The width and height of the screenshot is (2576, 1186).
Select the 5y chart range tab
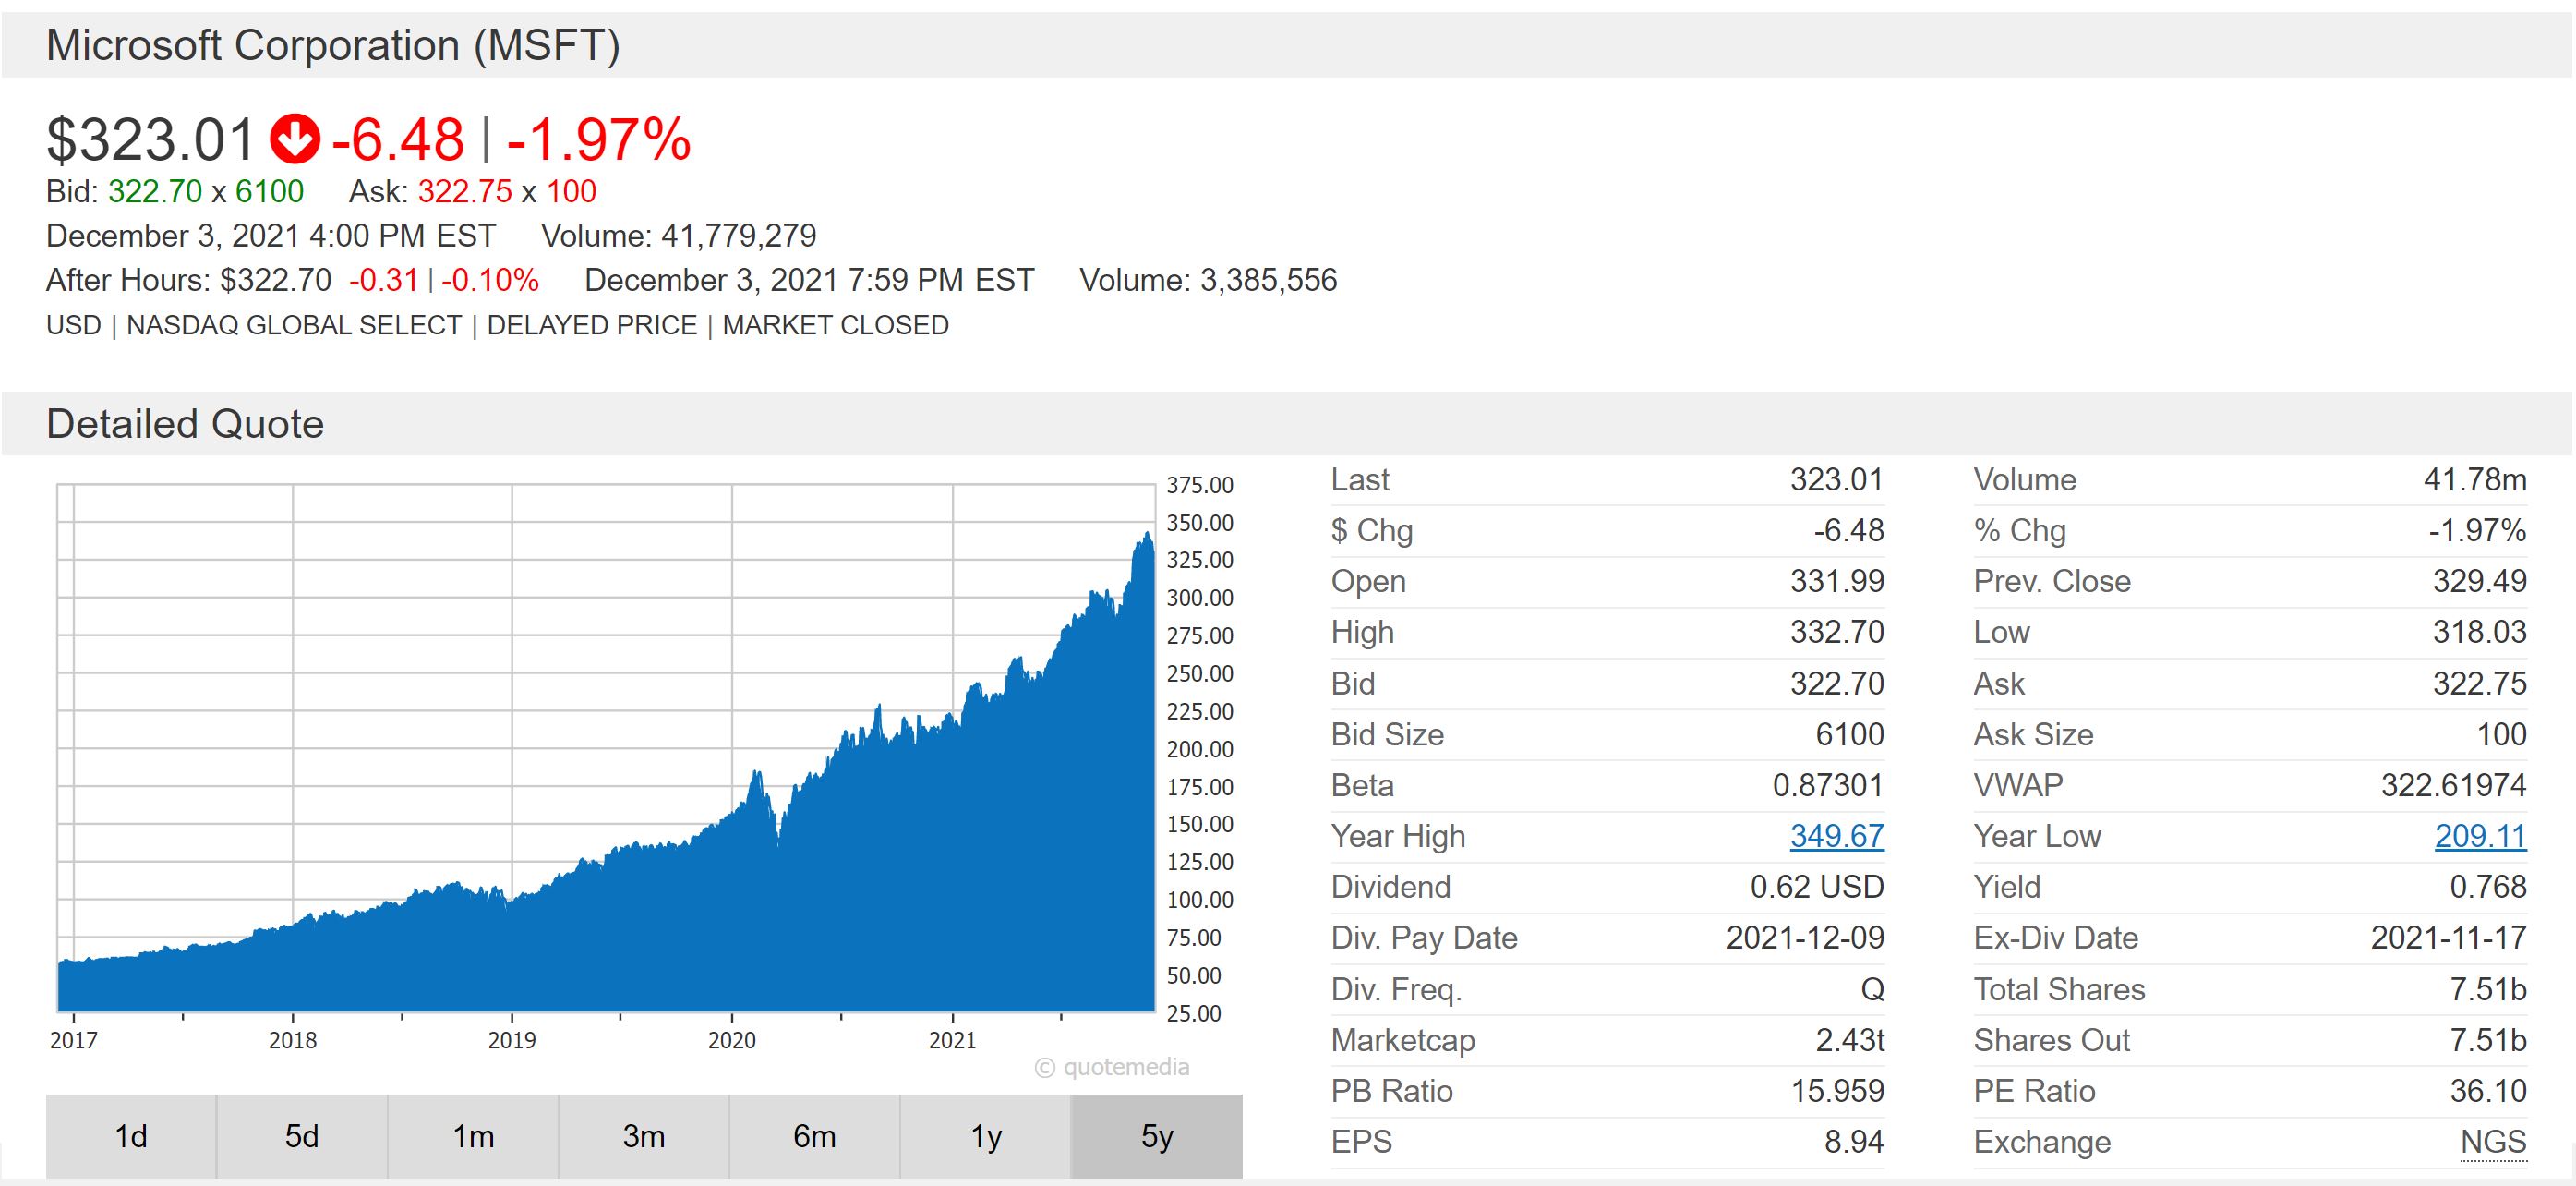tap(1157, 1136)
